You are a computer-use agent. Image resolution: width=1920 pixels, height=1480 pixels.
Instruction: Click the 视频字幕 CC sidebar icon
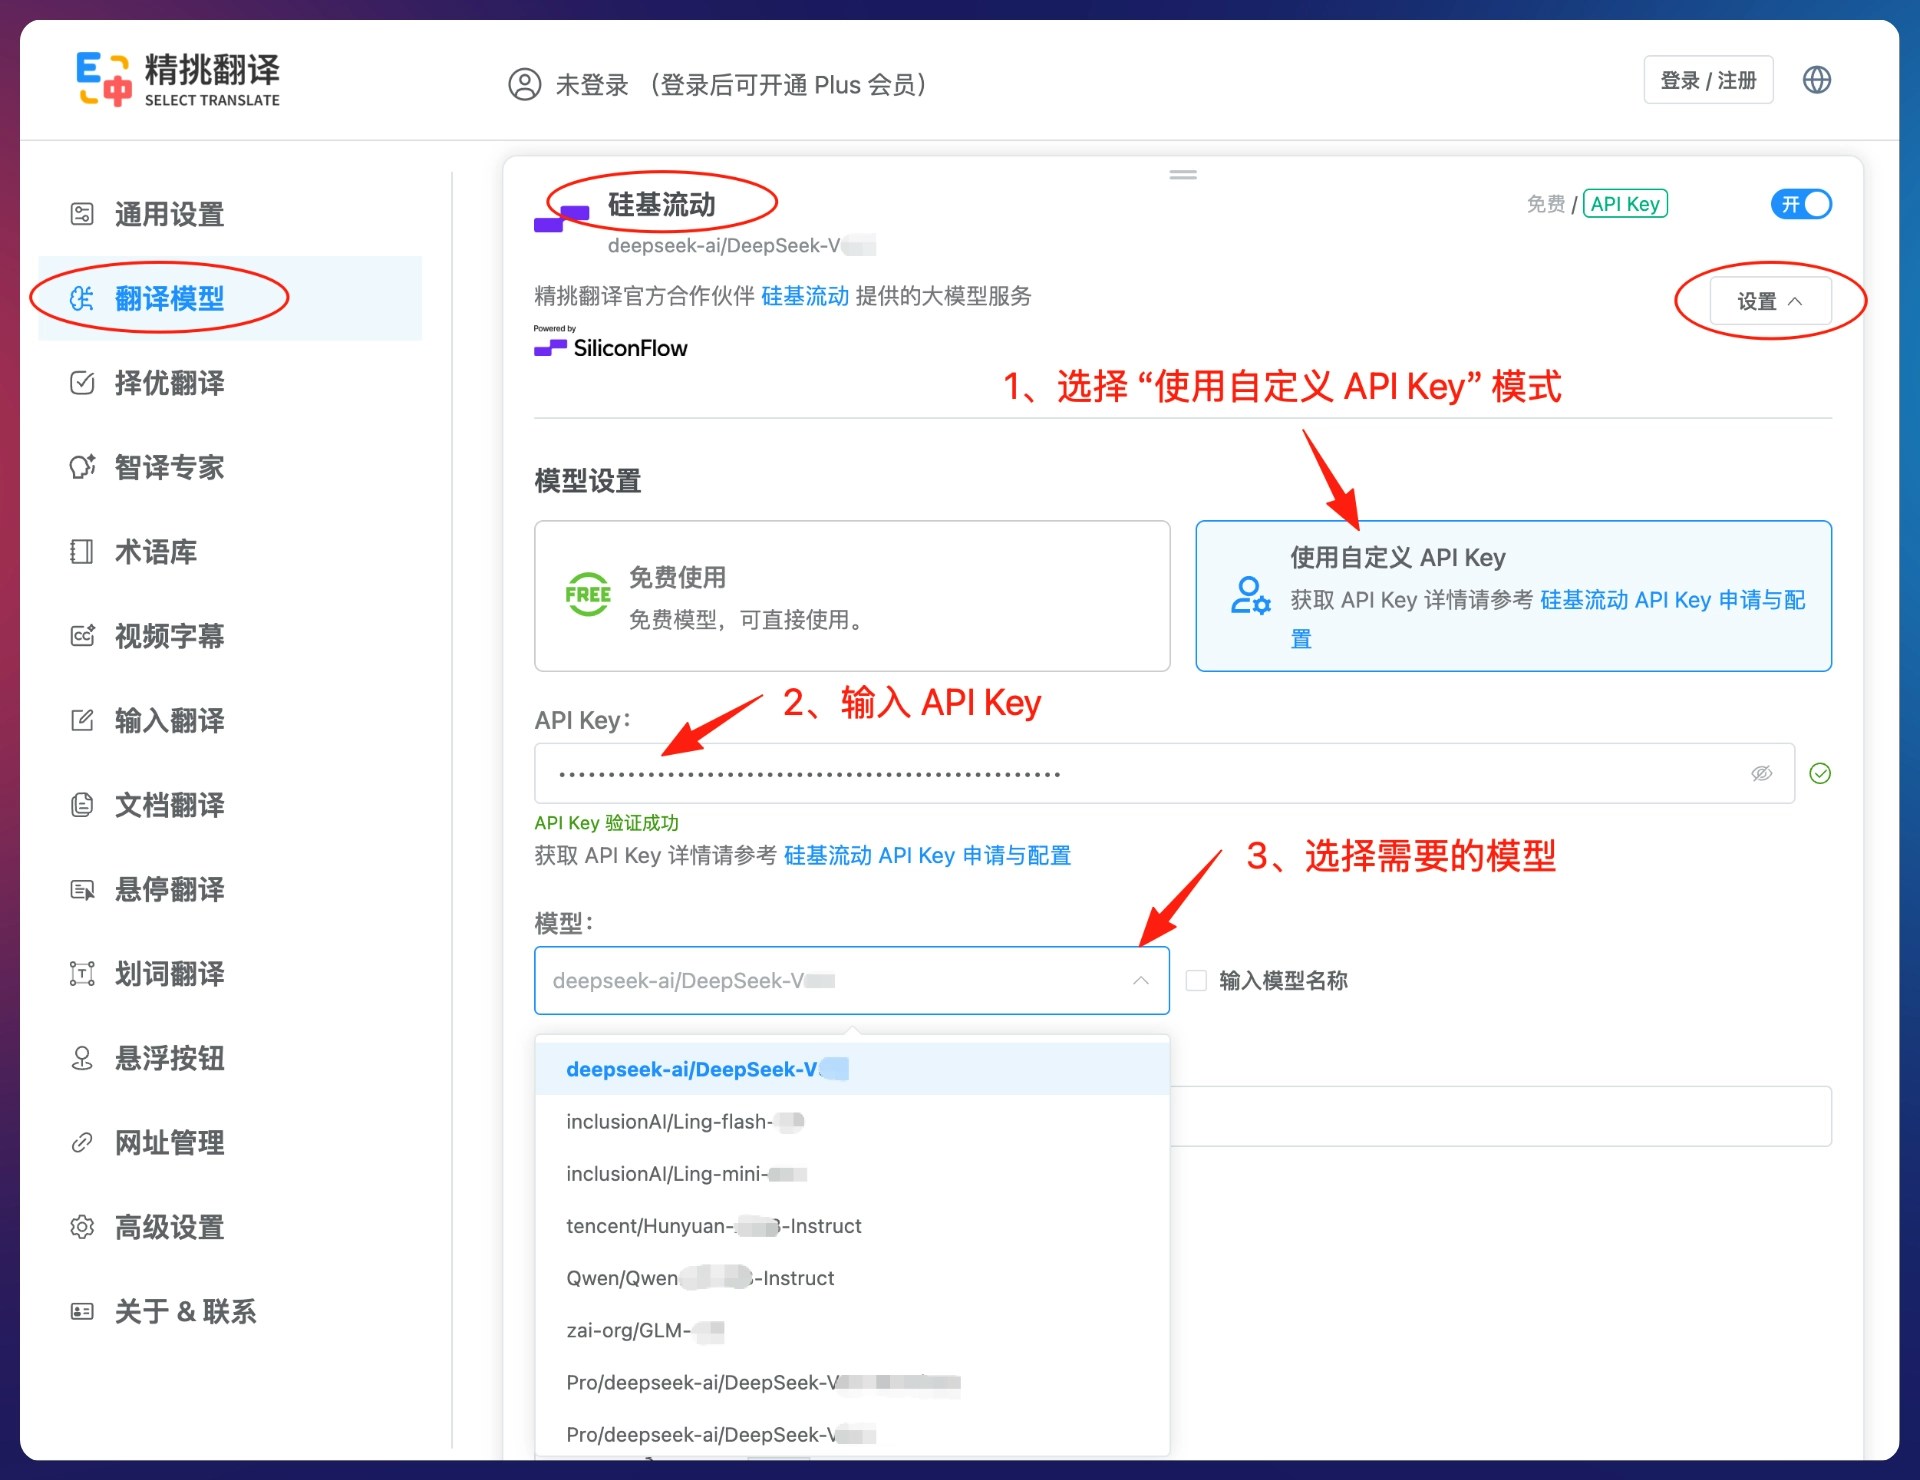(82, 636)
